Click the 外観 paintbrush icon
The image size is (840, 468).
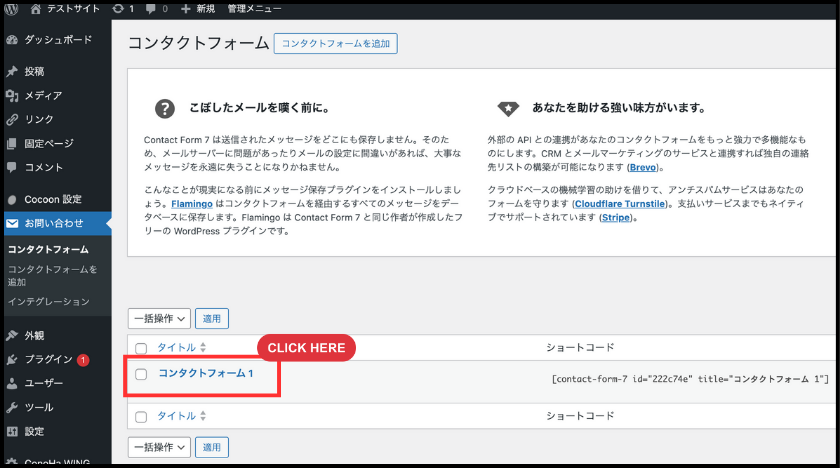click(x=12, y=335)
